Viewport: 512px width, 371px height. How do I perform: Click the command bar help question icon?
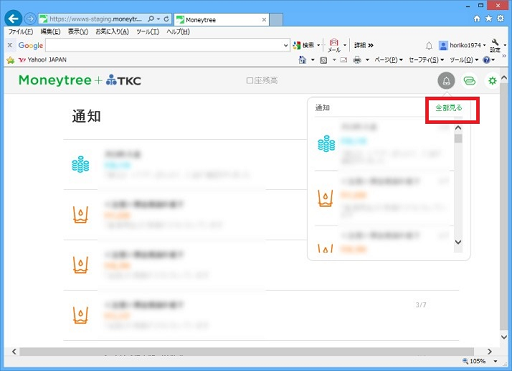click(487, 60)
